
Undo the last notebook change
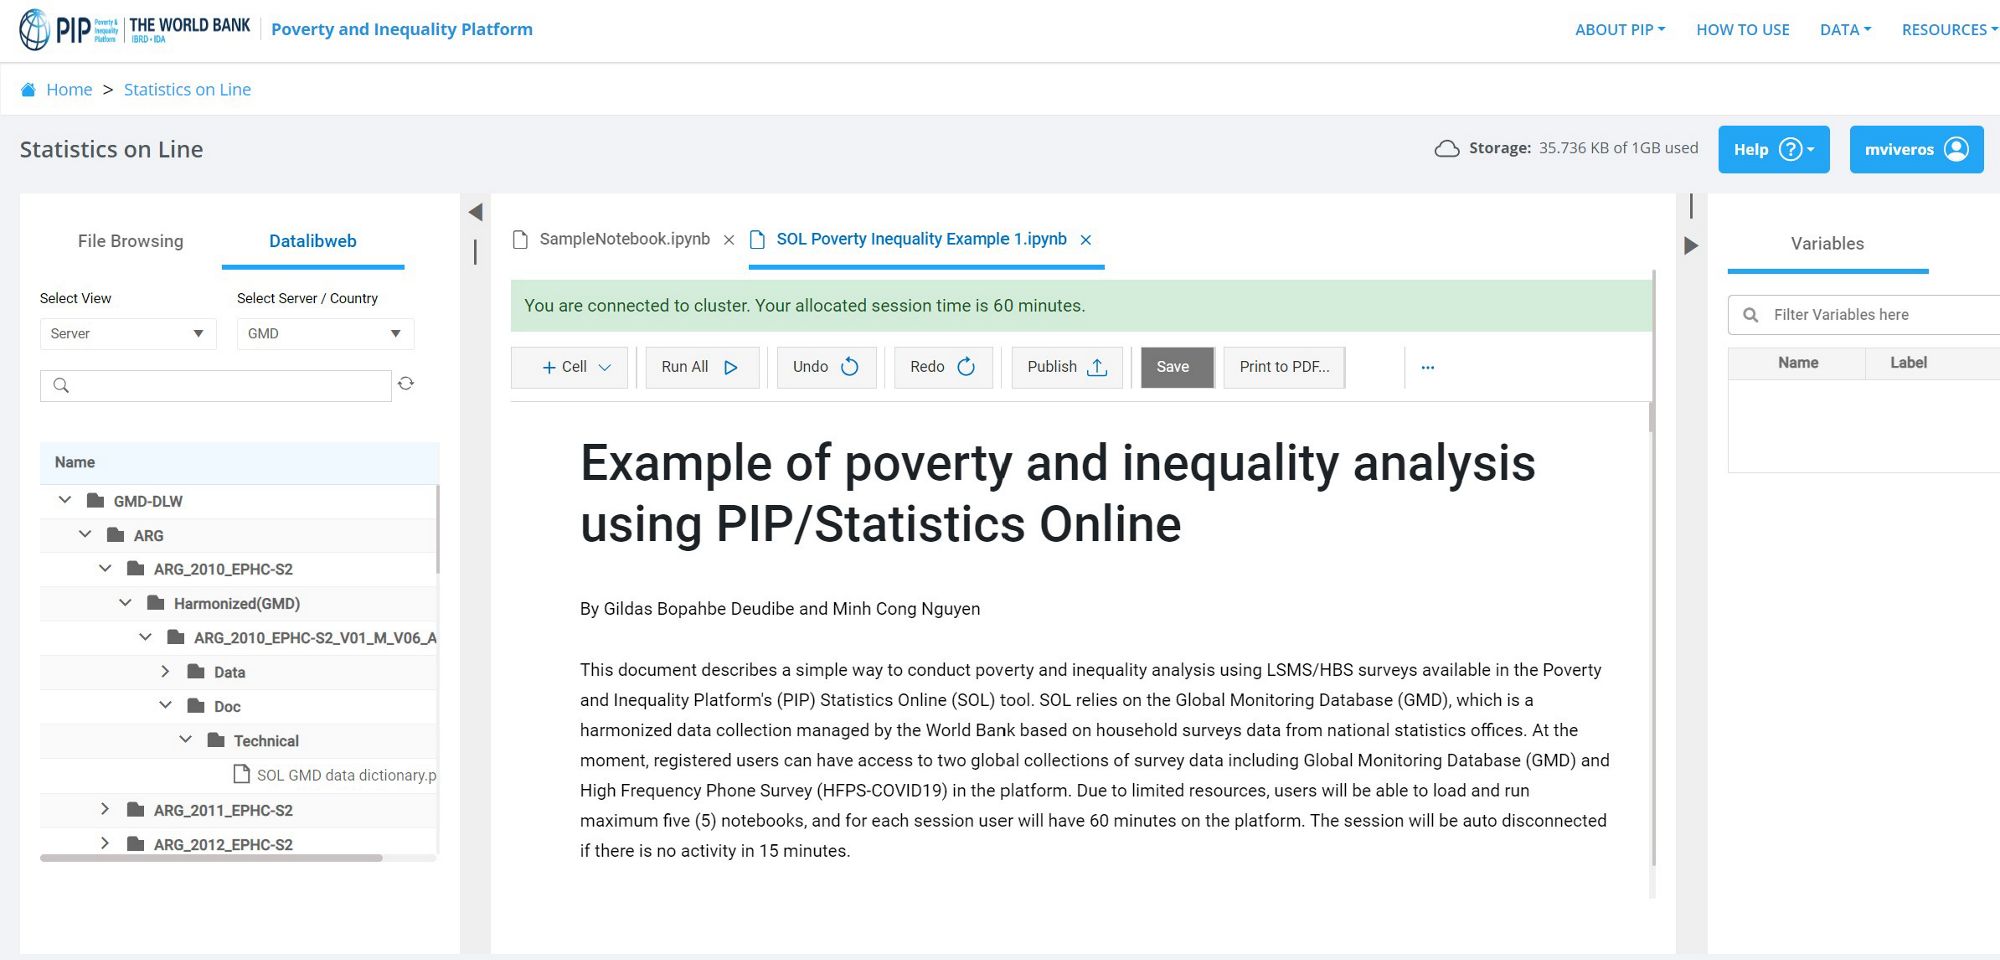coord(824,367)
